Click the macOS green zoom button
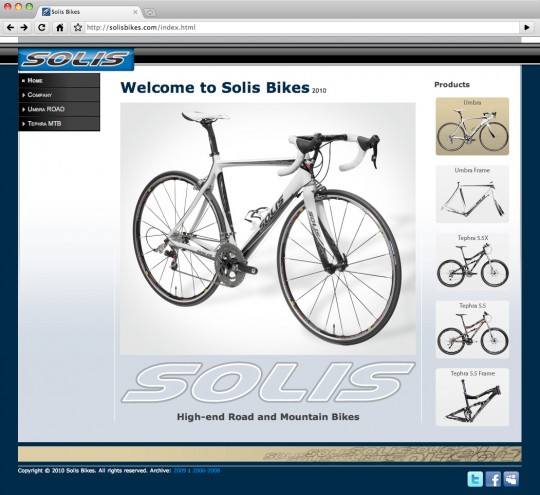Image resolution: width=540 pixels, height=495 pixels. coord(29,7)
